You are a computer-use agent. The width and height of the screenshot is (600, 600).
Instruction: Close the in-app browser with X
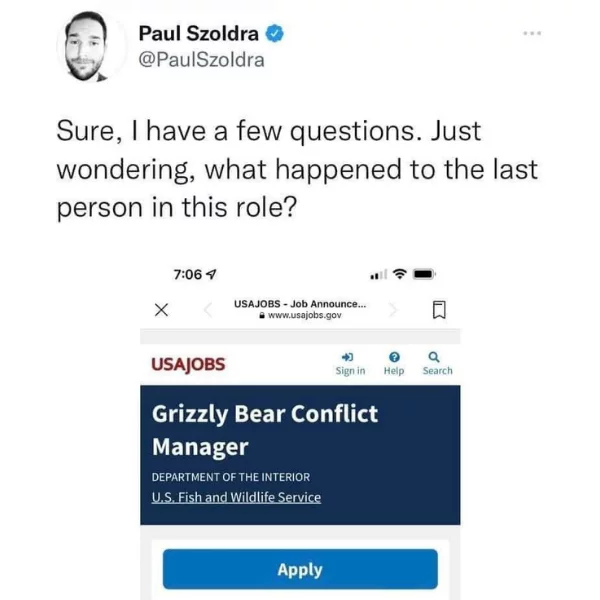tap(161, 310)
